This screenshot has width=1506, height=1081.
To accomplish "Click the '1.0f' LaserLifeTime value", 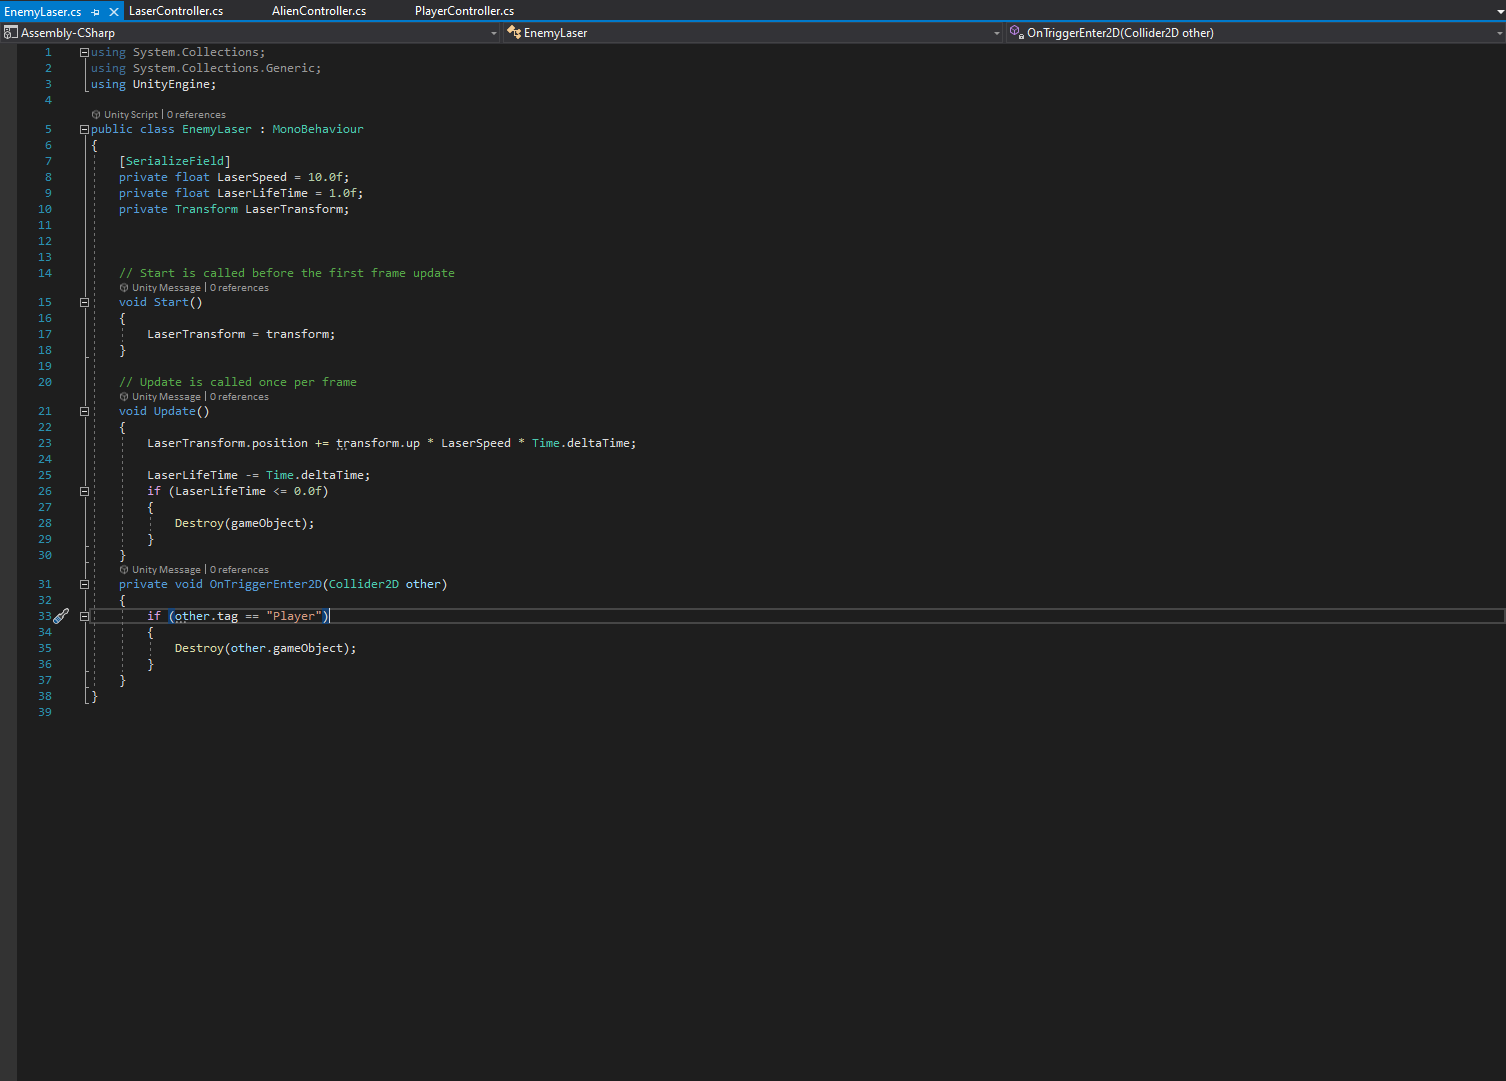I will tap(343, 193).
